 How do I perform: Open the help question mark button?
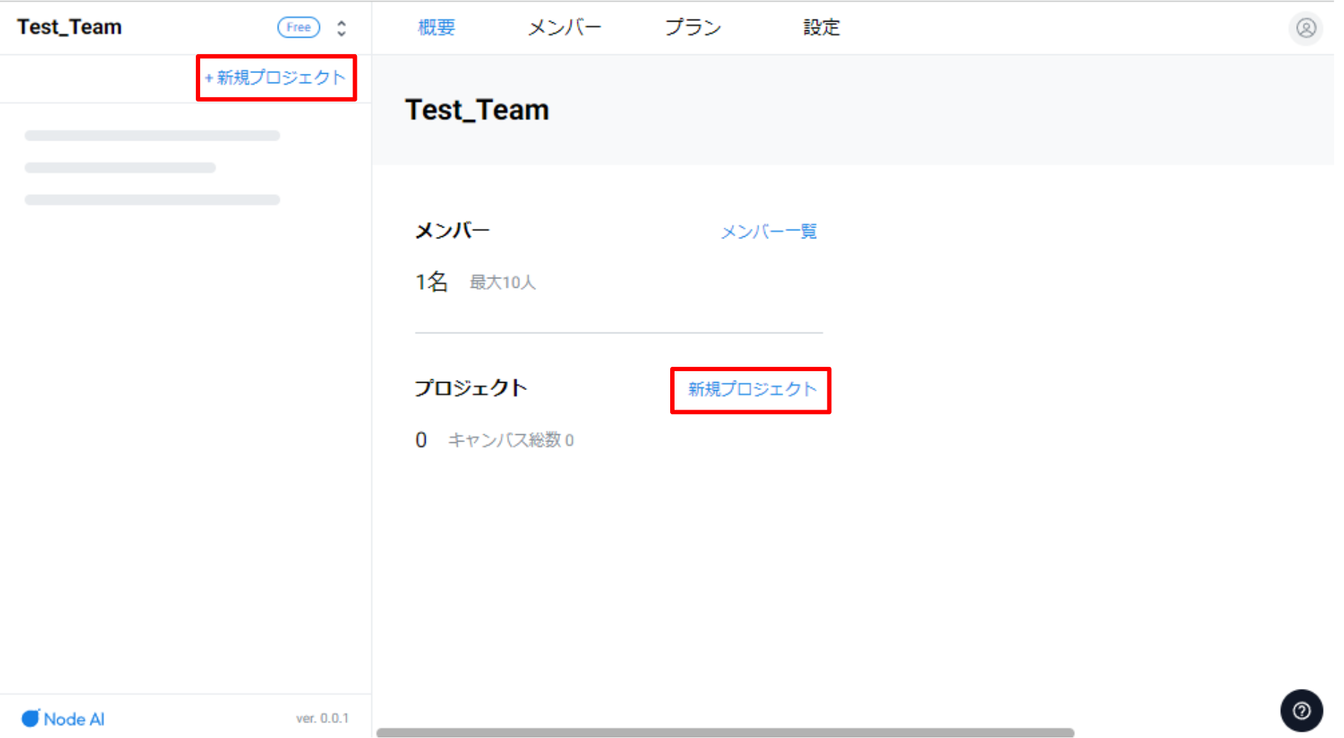click(x=1301, y=711)
